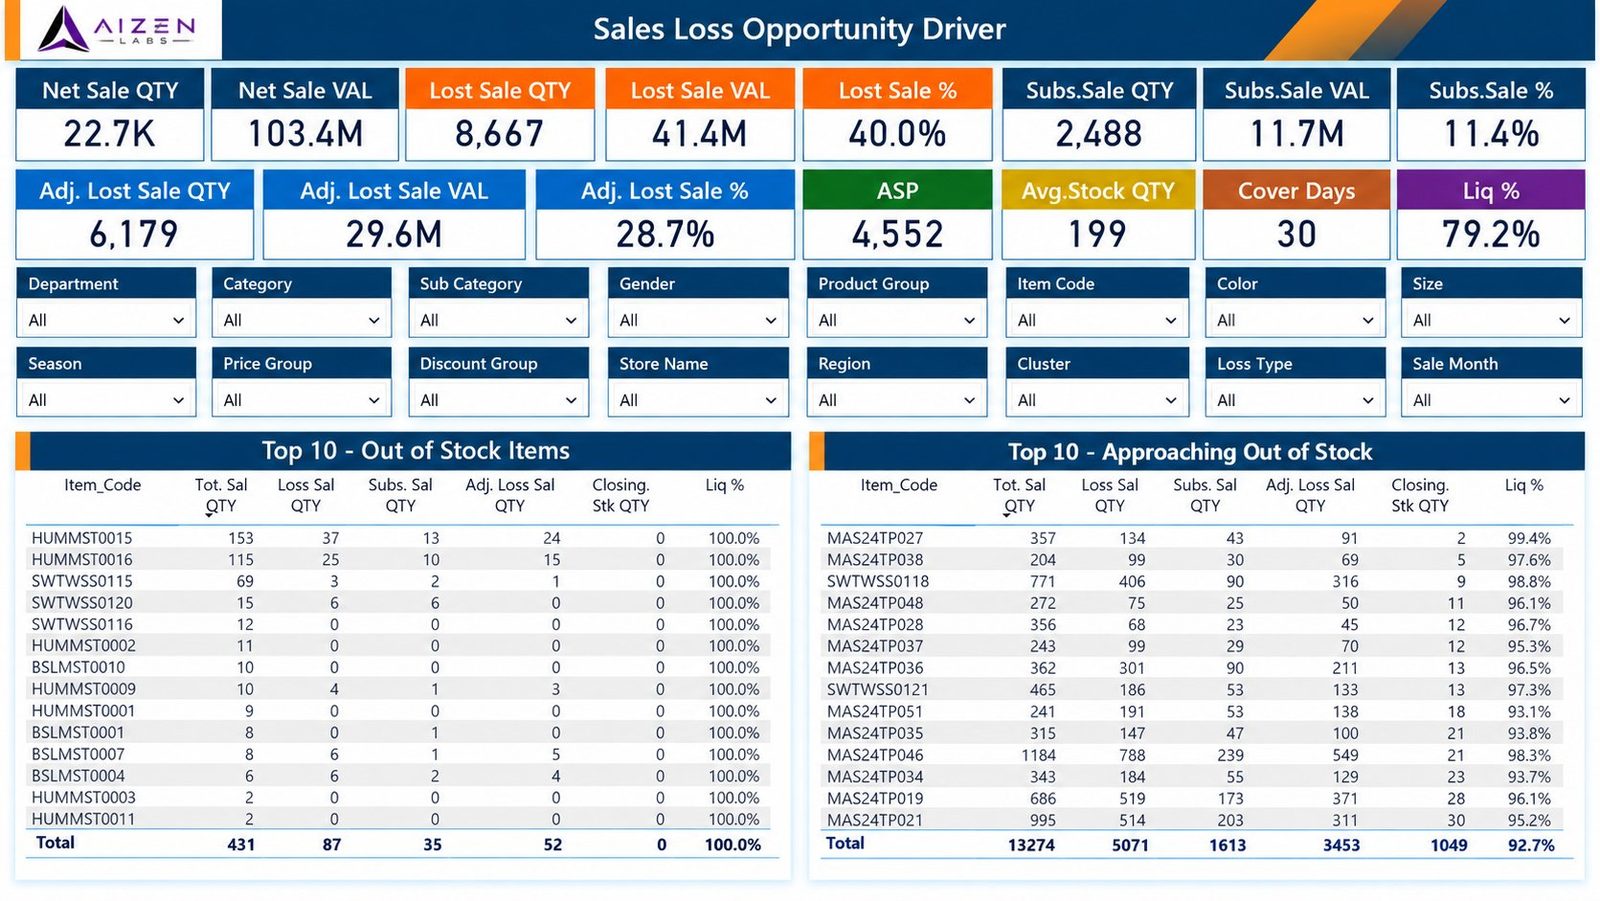This screenshot has width=1600, height=901.
Task: Click item BSLMST0007 in Out of Stock list
Action: click(400, 754)
